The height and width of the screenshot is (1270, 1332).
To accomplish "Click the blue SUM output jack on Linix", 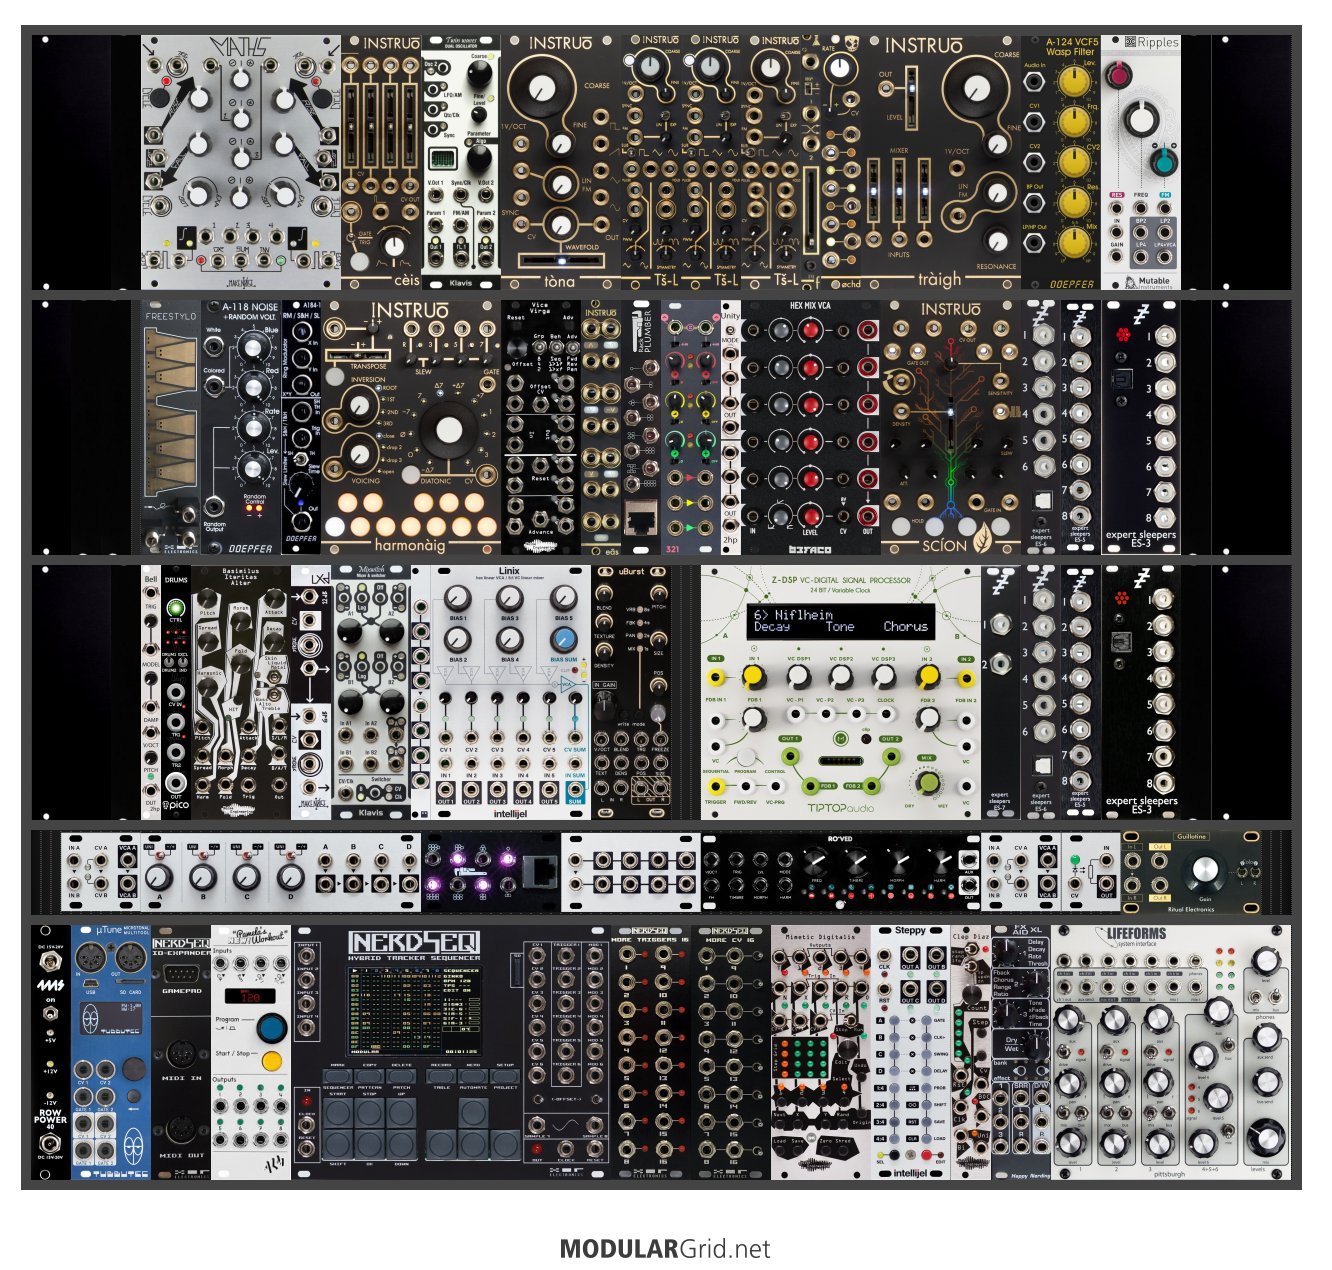I will click(575, 790).
